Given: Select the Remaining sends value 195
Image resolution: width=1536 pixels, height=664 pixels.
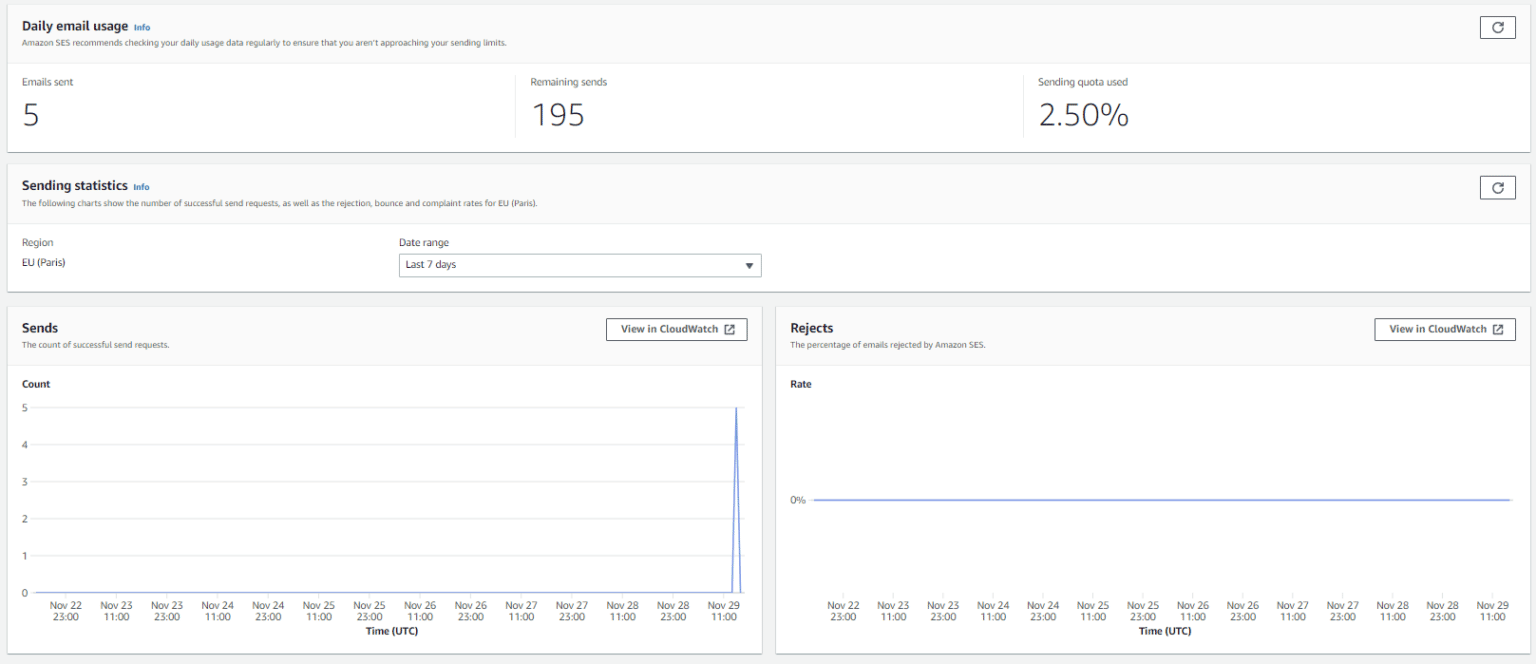Looking at the screenshot, I should (x=557, y=116).
